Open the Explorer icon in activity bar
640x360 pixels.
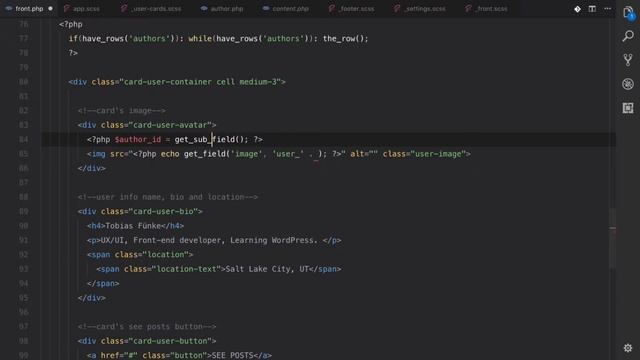[628, 13]
